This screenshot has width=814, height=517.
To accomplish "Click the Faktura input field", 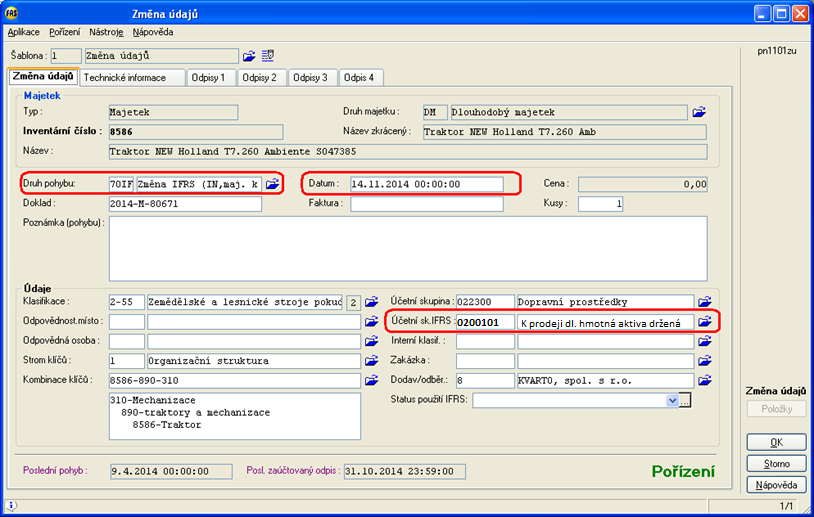I will 426,204.
